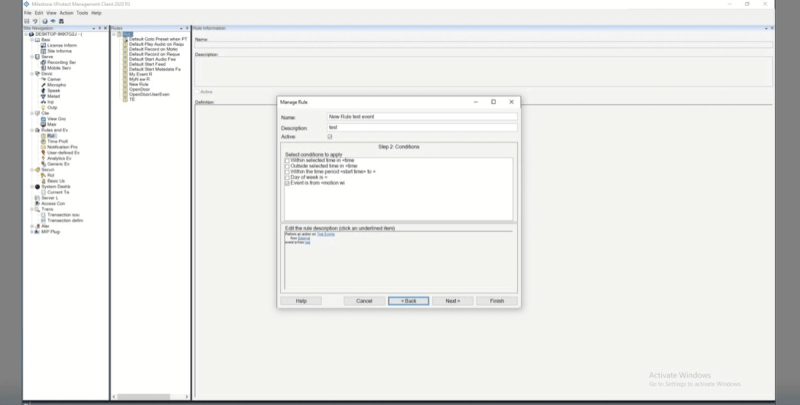800x405 pixels.
Task: Click the Manage Rule Description field
Action: [x=422, y=128]
